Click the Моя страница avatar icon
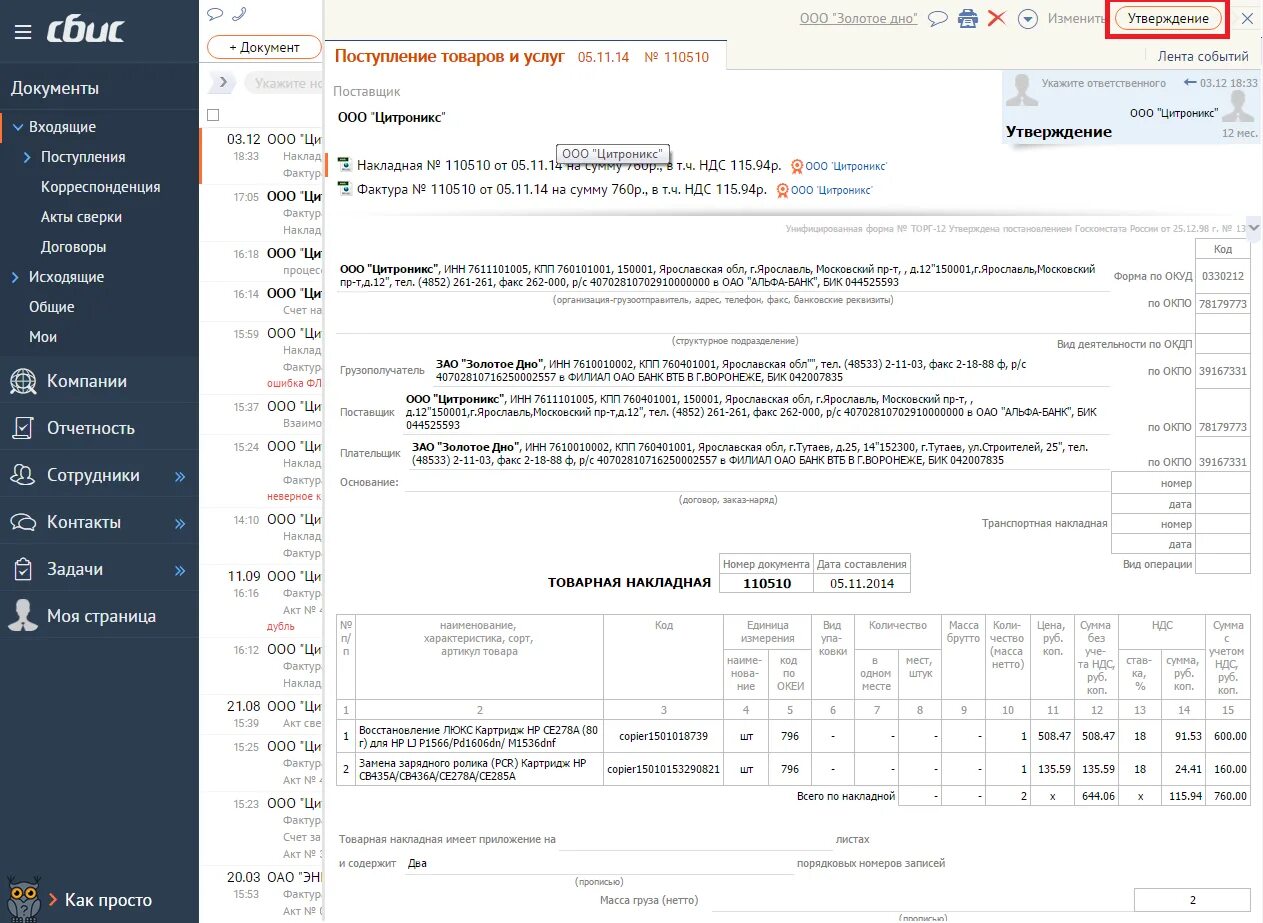 pos(23,615)
